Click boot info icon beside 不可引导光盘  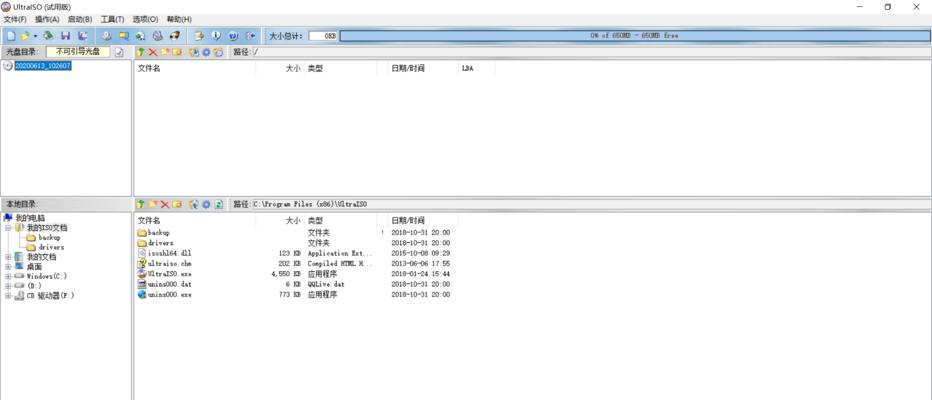coord(119,52)
